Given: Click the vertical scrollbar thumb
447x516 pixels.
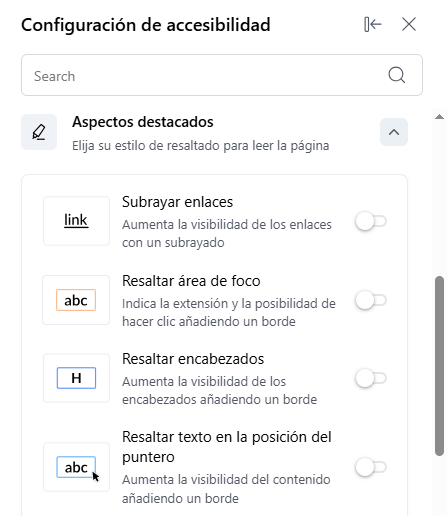Looking at the screenshot, I should (439, 366).
